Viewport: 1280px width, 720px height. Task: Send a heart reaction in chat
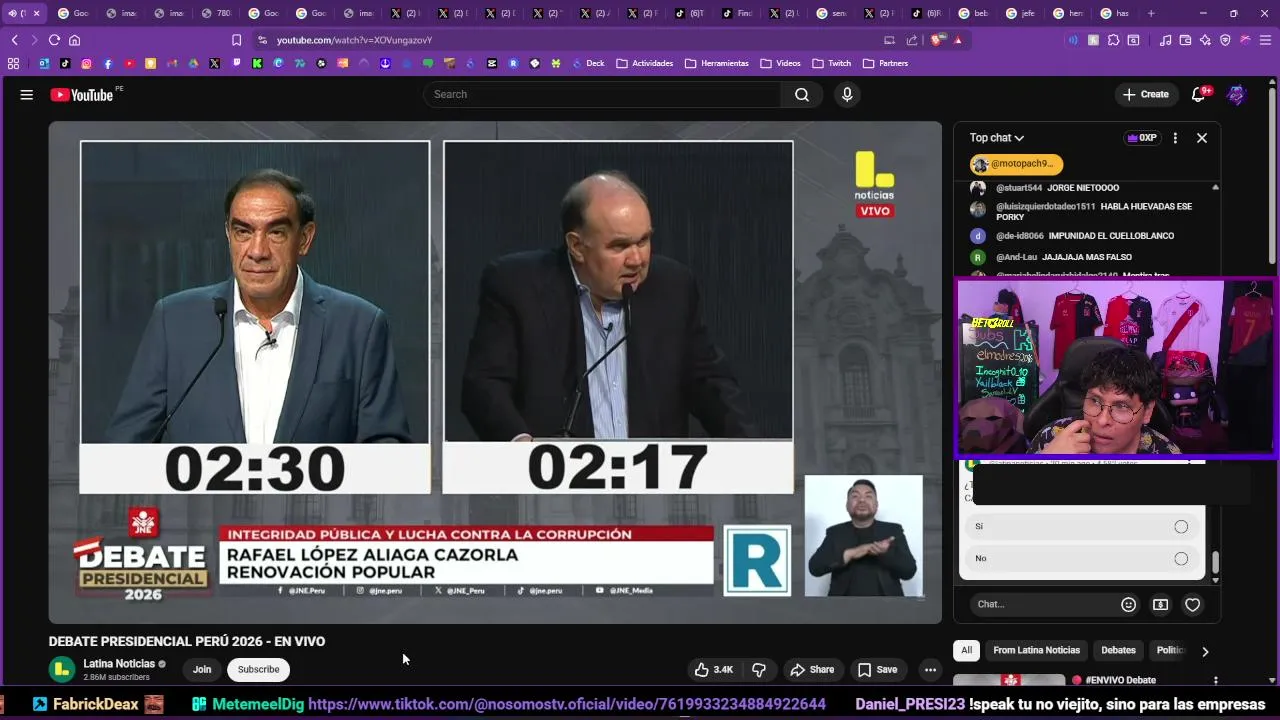click(1192, 604)
